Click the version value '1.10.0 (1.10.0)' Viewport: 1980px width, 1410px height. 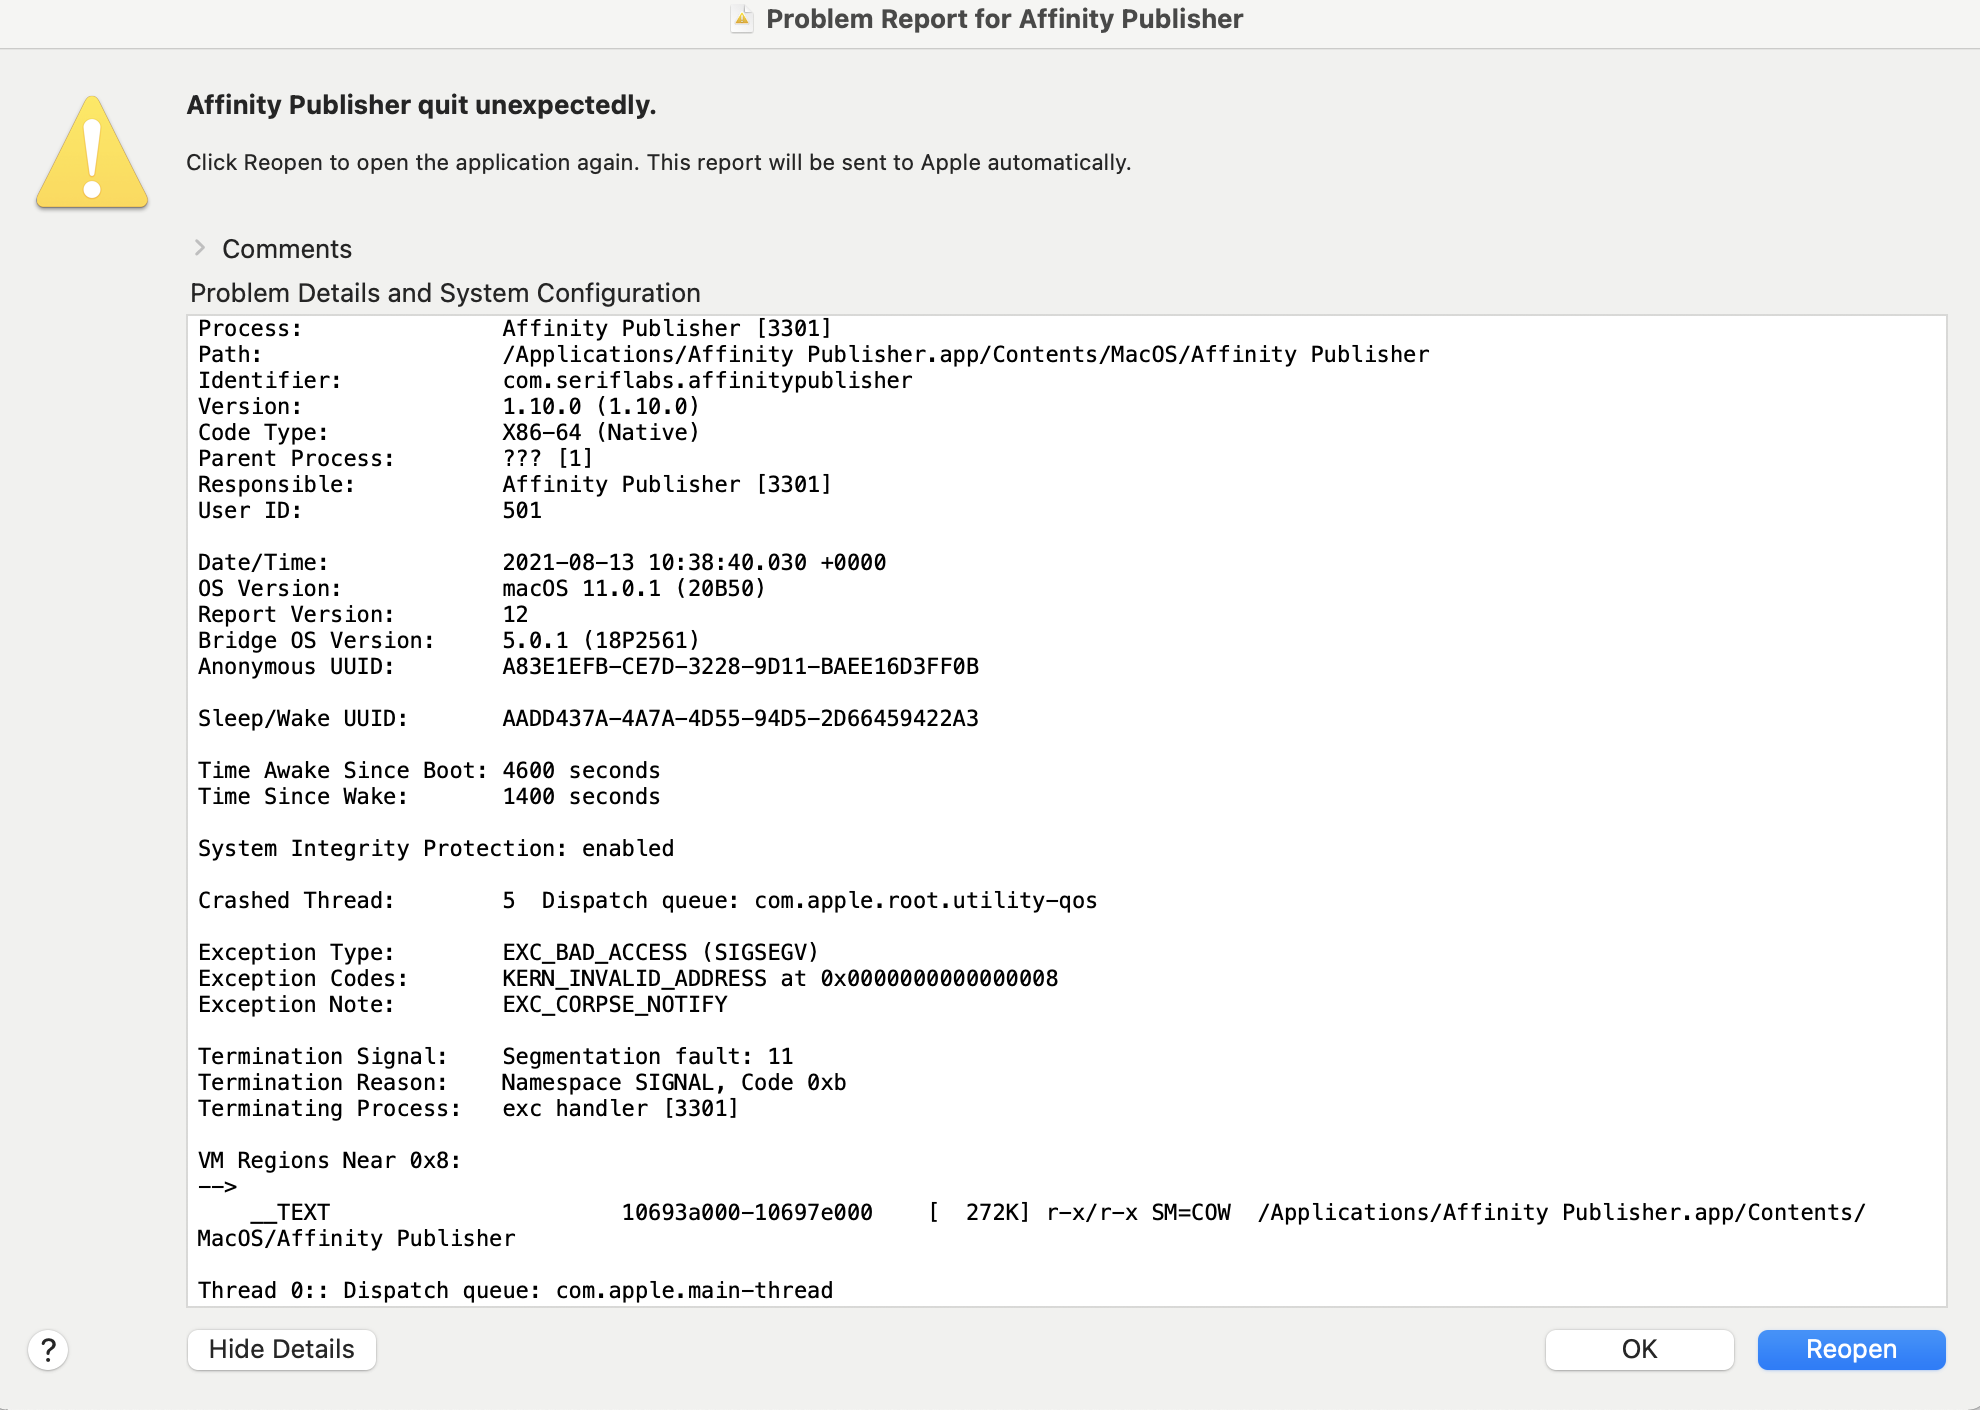(601, 406)
